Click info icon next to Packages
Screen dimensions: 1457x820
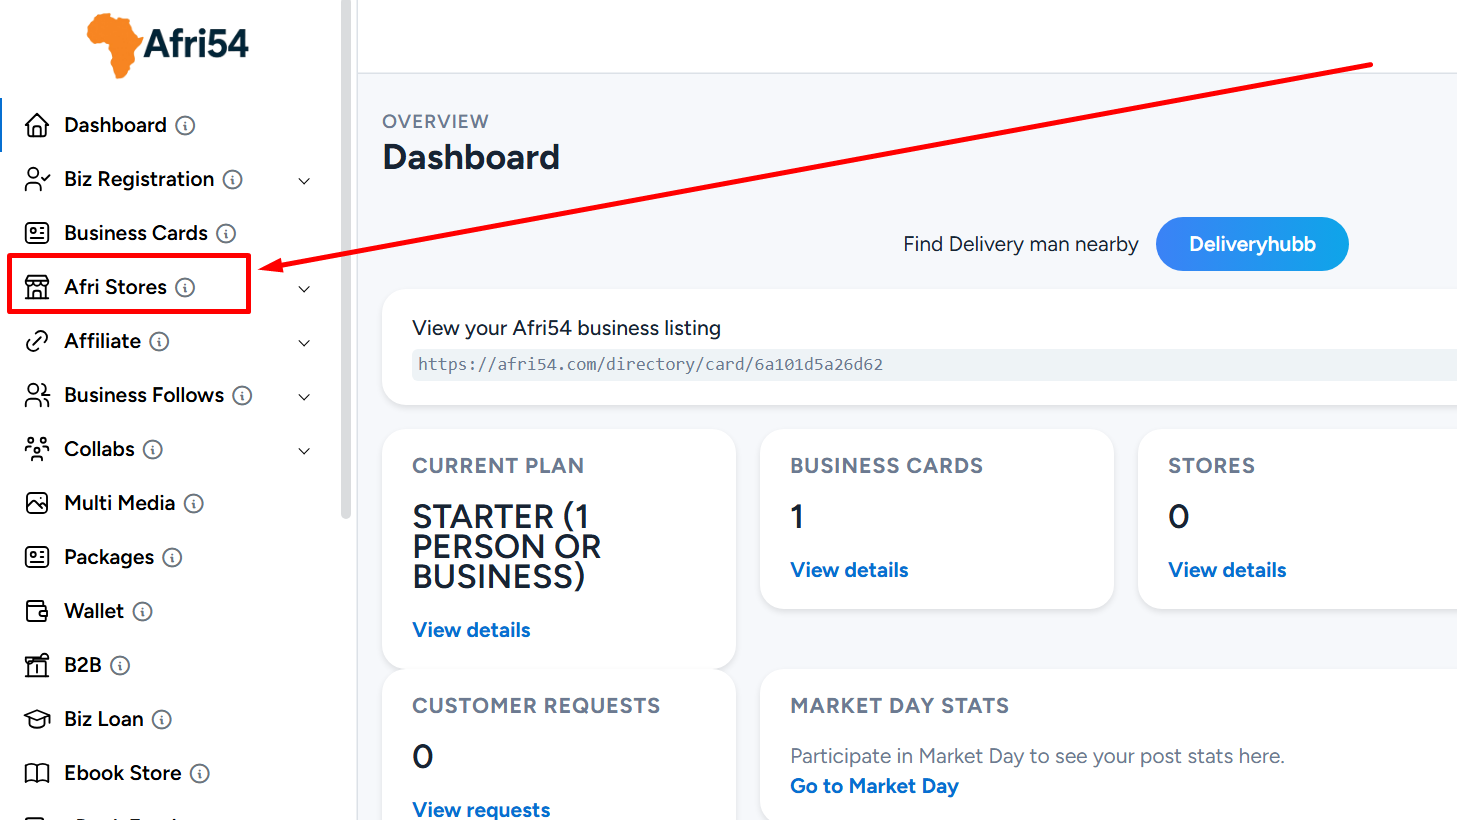(x=172, y=557)
